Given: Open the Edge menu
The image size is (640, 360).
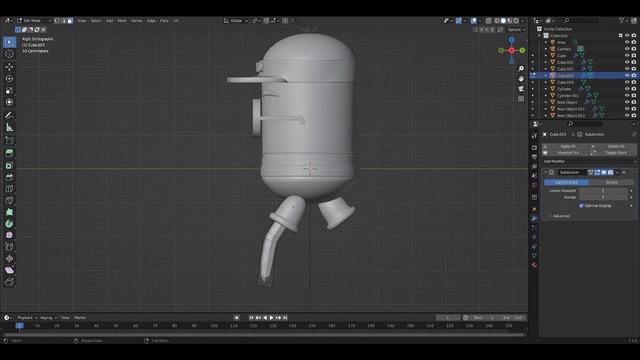Looking at the screenshot, I should (x=151, y=20).
